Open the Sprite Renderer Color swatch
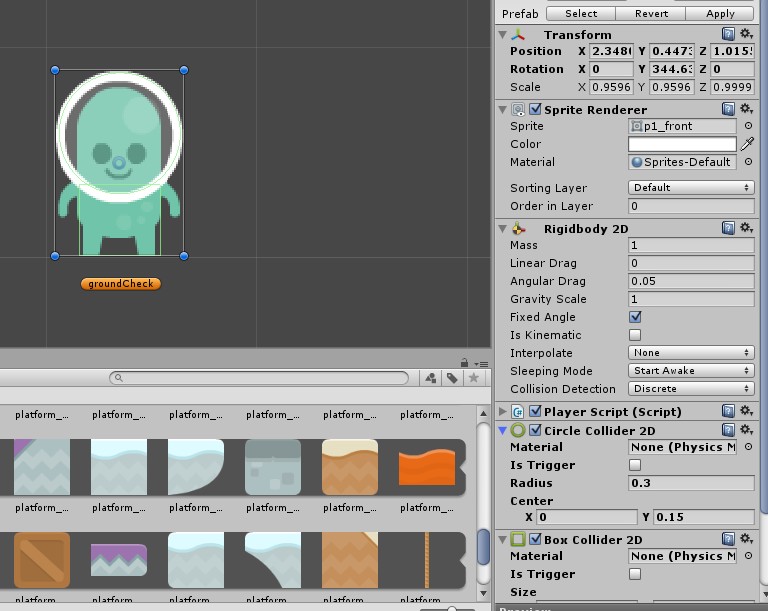768x611 pixels. coord(682,144)
